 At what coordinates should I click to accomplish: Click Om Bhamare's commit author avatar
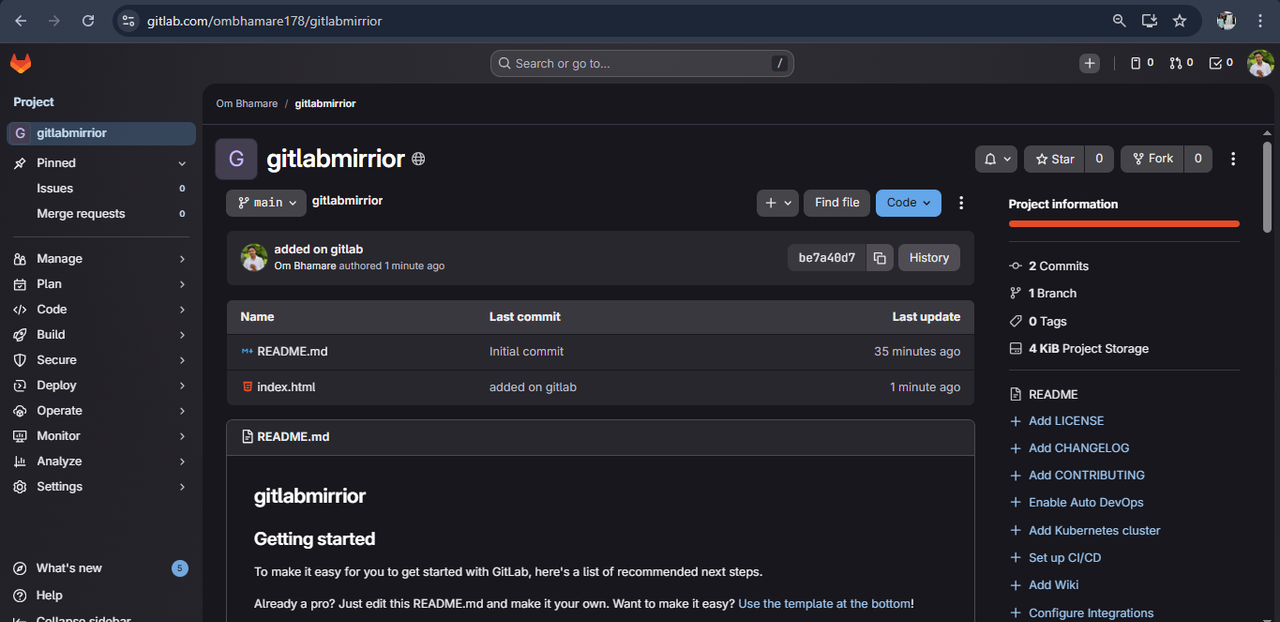click(x=254, y=258)
